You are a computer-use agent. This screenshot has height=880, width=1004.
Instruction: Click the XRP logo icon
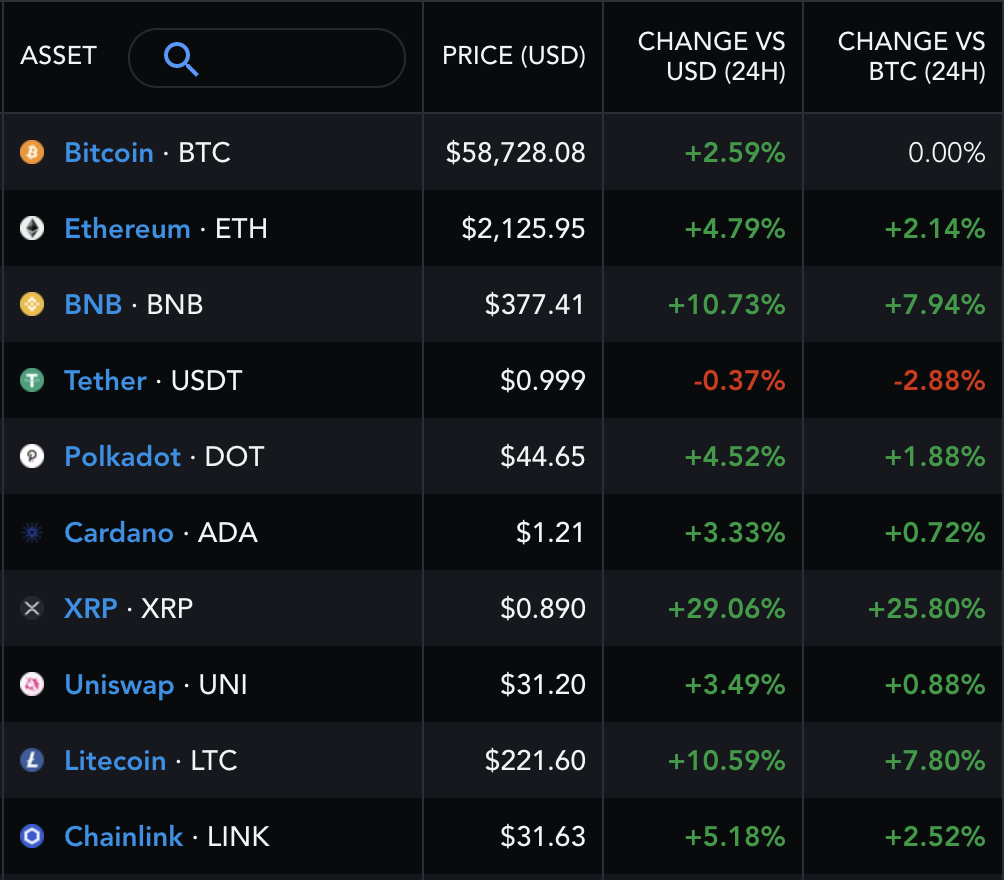[x=32, y=609]
